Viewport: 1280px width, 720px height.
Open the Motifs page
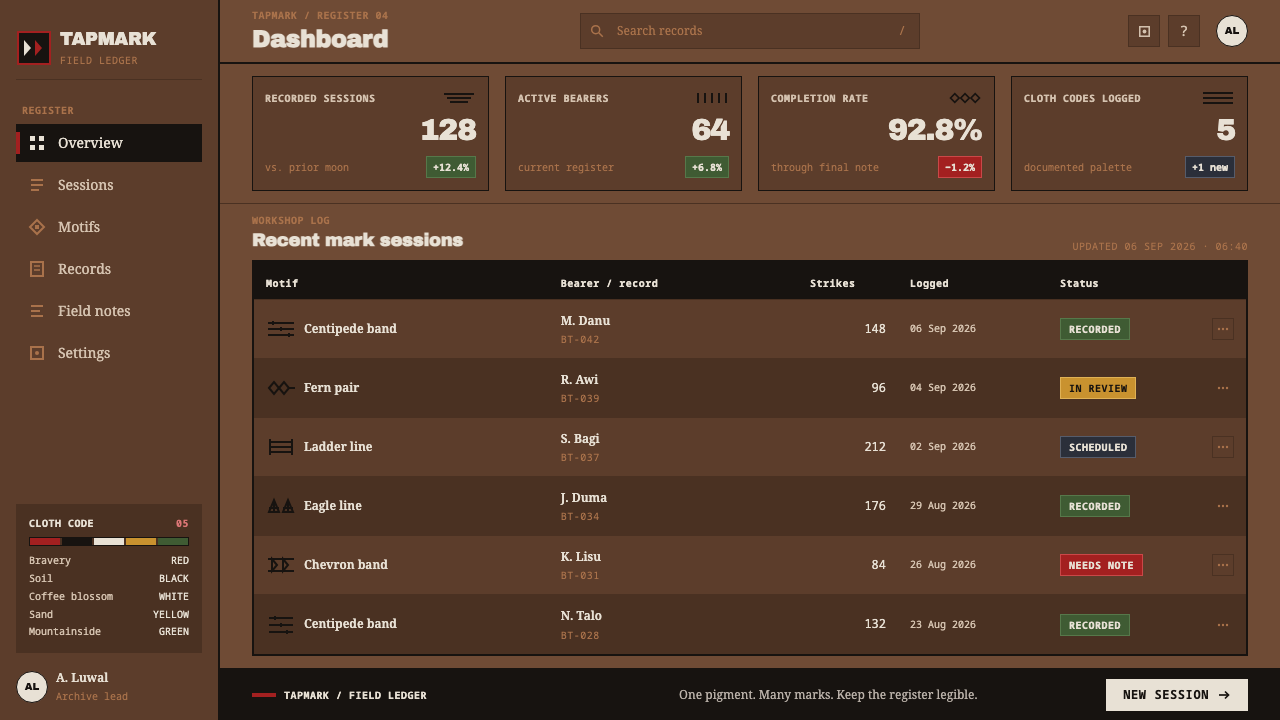pyautogui.click(x=109, y=227)
